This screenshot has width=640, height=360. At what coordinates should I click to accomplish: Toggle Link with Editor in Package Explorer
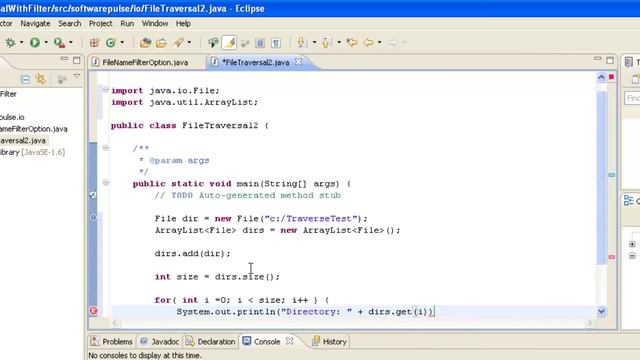click(x=41, y=79)
